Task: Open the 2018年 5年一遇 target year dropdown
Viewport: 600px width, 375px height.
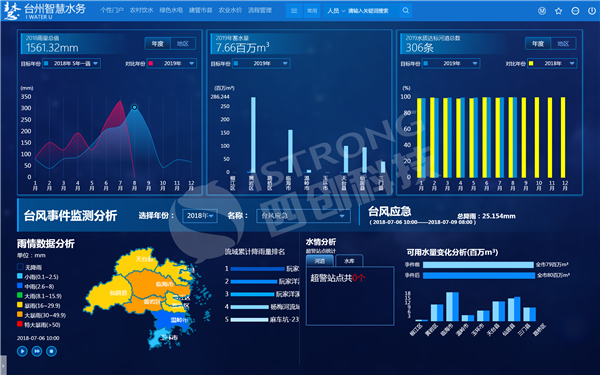Action: [x=71, y=64]
